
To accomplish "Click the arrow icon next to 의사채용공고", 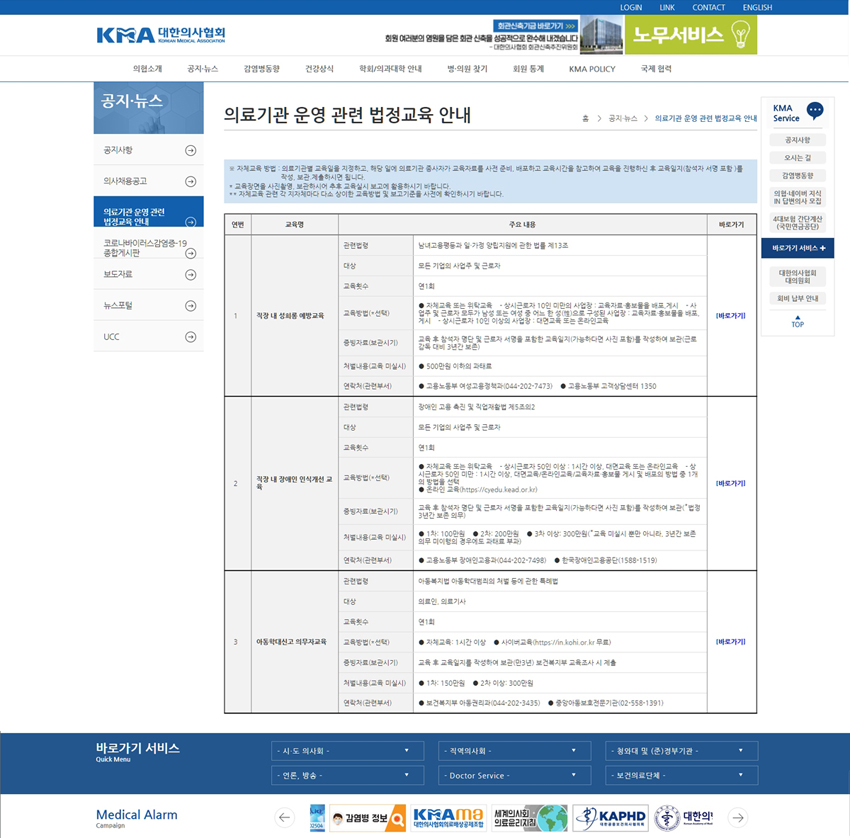I will 190,181.
